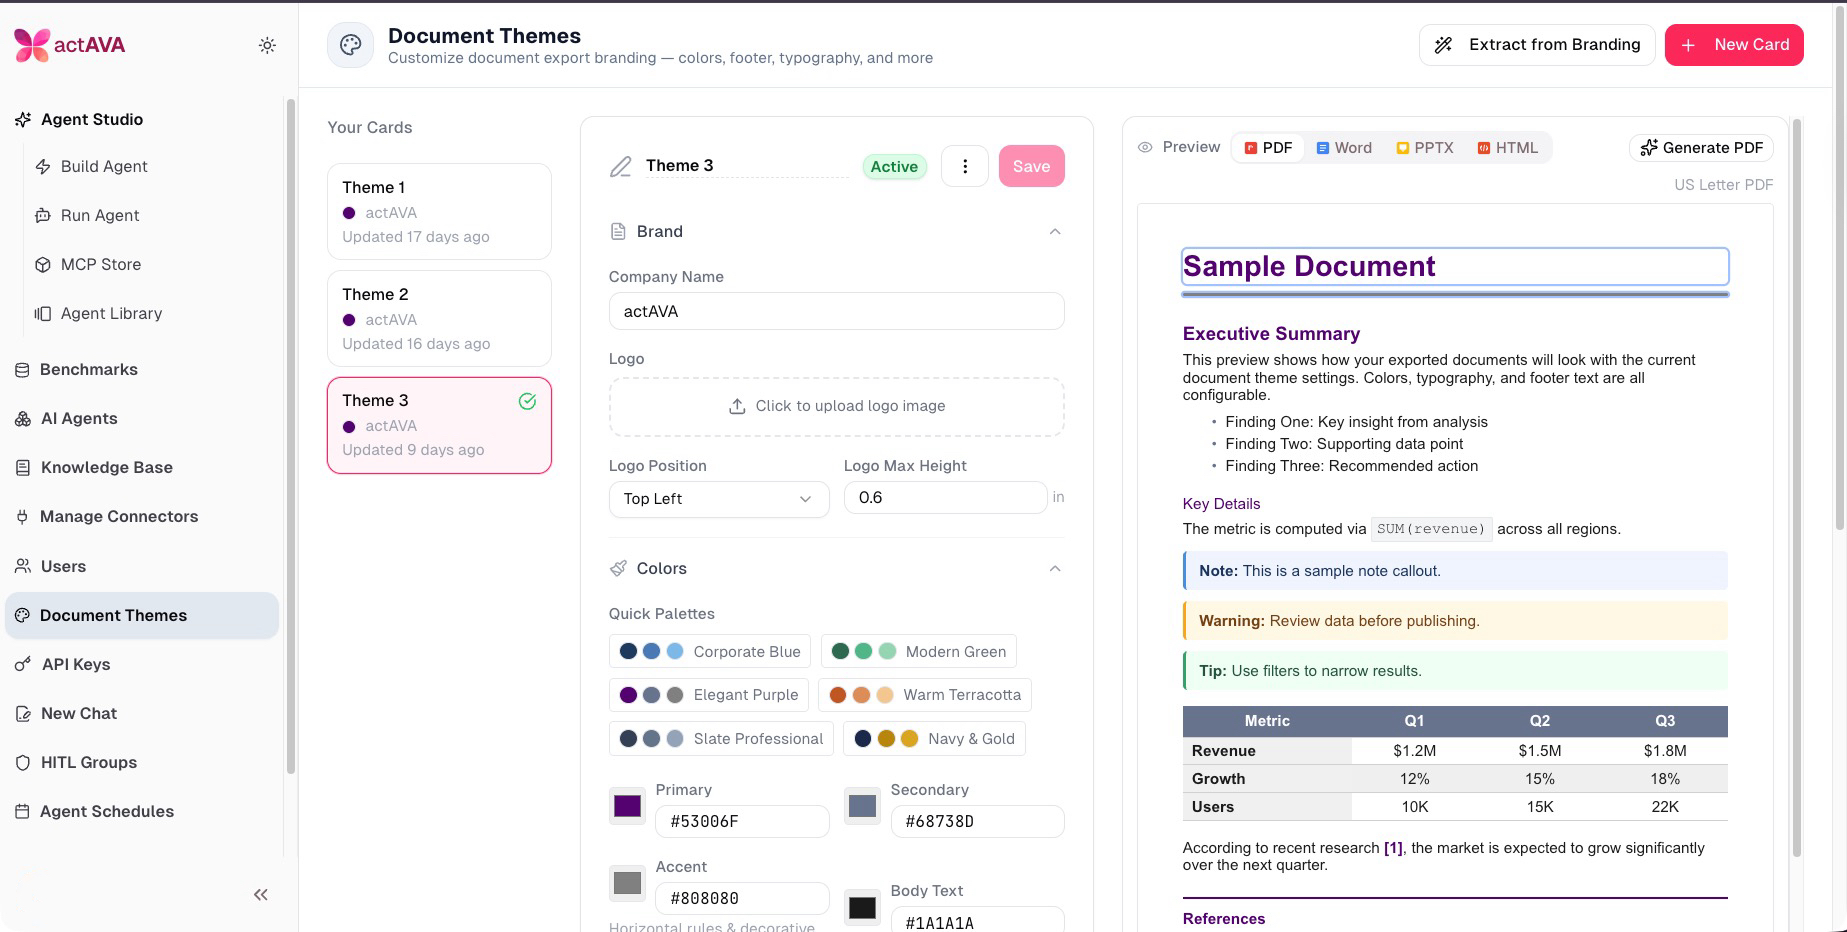Click the palette icon beside Document Themes title
This screenshot has height=932, width=1847.
(350, 45)
